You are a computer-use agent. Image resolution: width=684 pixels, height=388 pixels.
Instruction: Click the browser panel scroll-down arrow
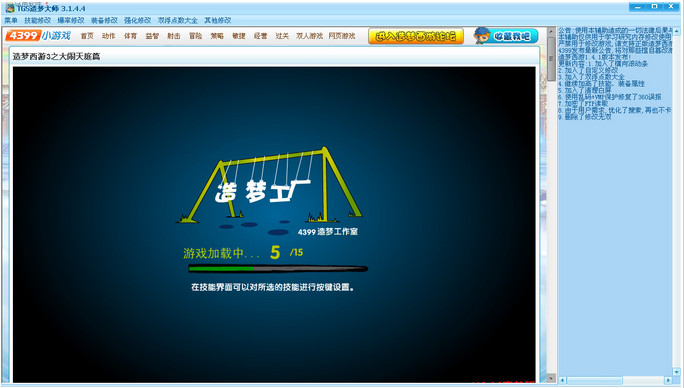[551, 378]
